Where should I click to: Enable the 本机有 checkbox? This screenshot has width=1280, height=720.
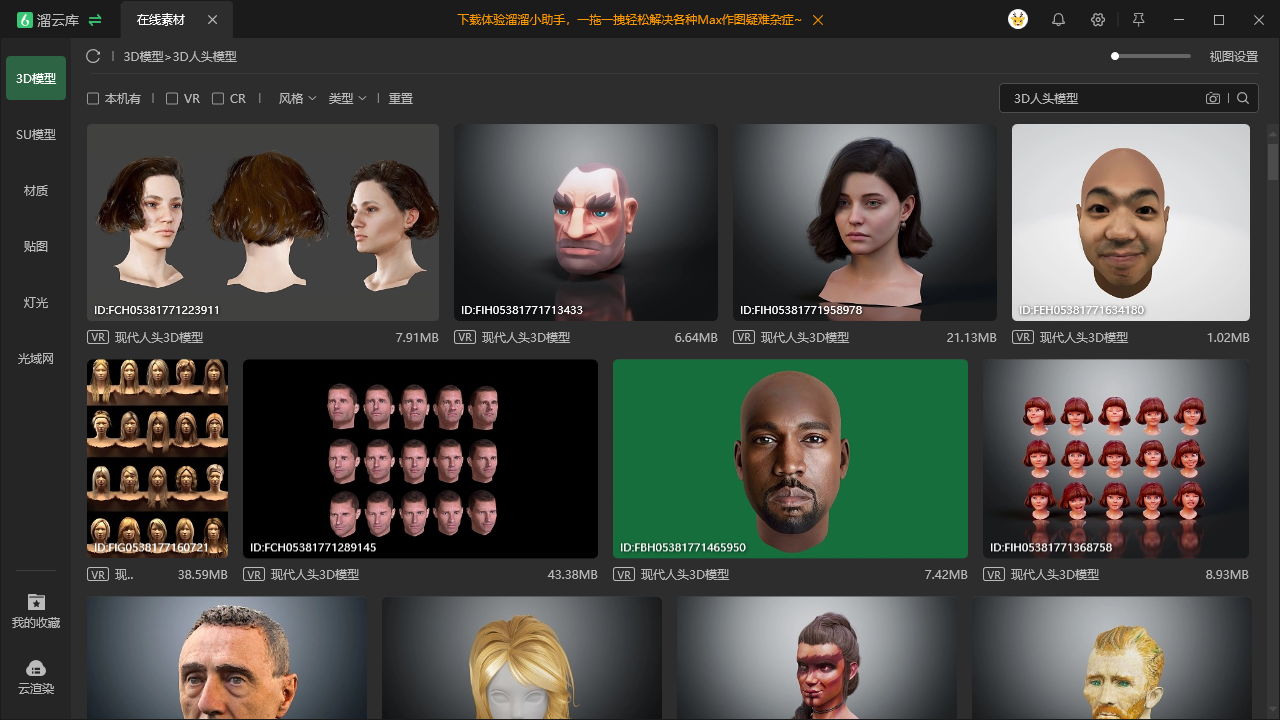pos(93,98)
